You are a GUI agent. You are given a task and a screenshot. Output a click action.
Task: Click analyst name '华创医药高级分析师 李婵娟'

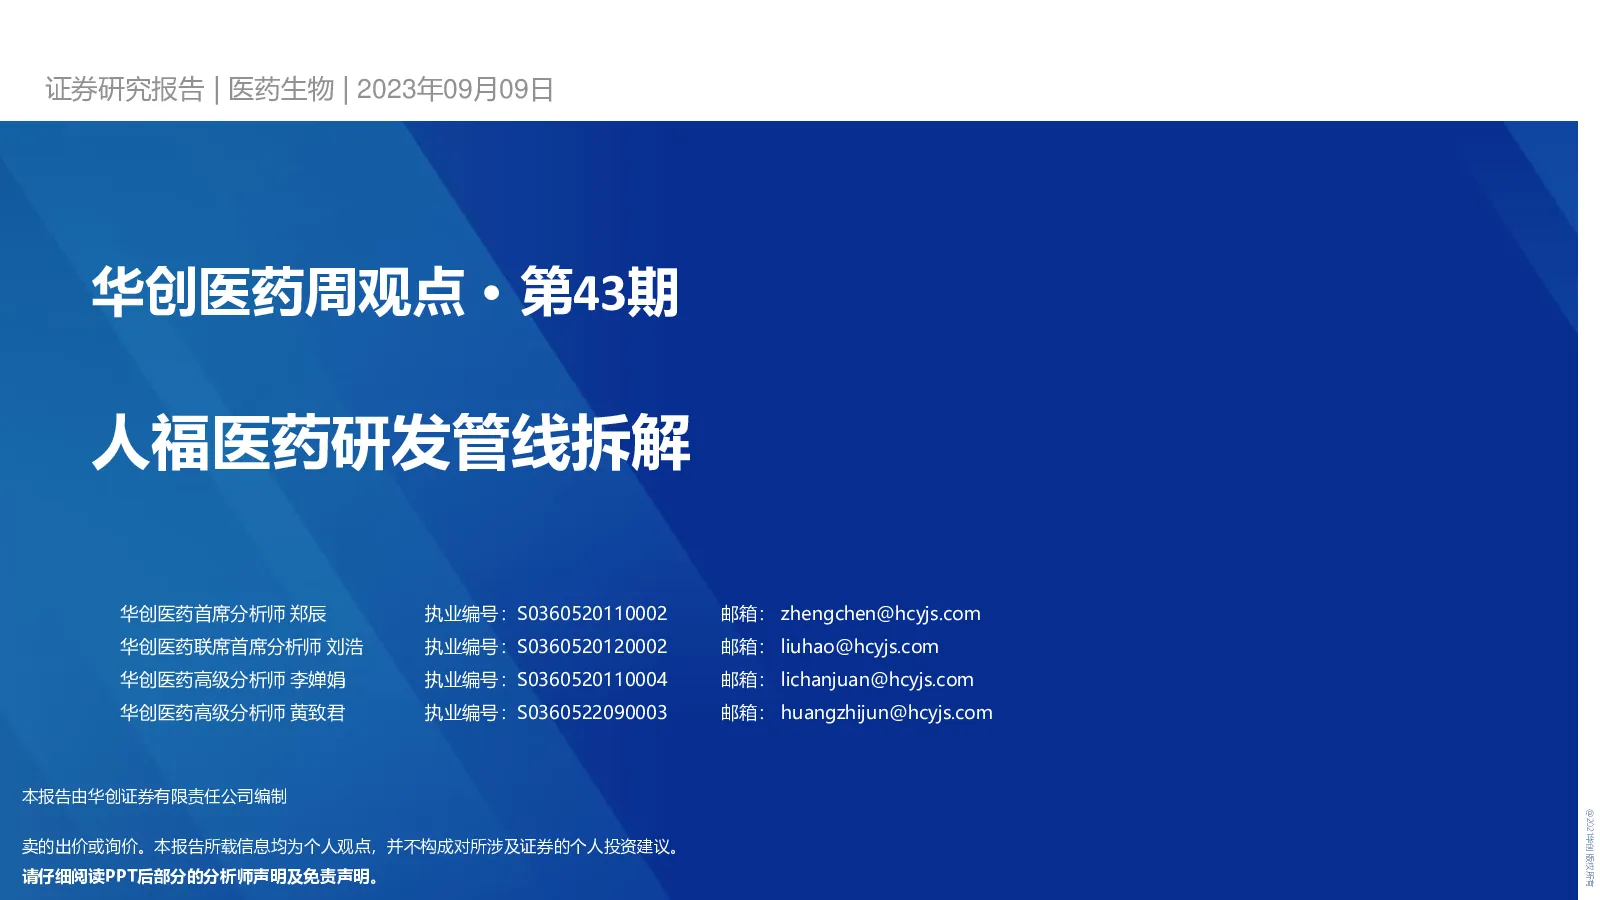pos(232,680)
